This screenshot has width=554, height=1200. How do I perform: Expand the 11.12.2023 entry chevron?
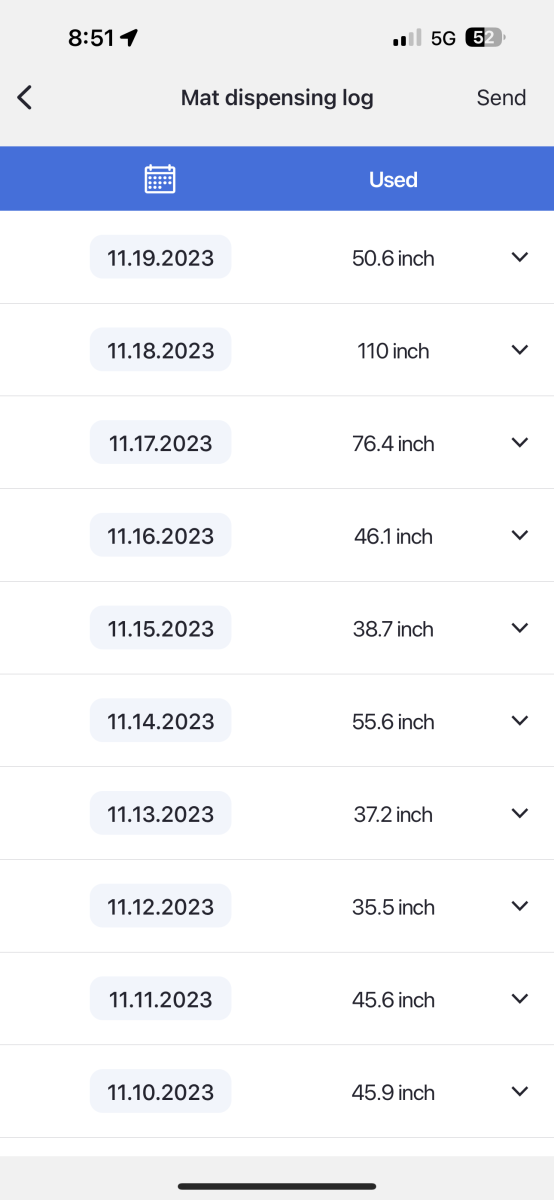click(x=519, y=906)
